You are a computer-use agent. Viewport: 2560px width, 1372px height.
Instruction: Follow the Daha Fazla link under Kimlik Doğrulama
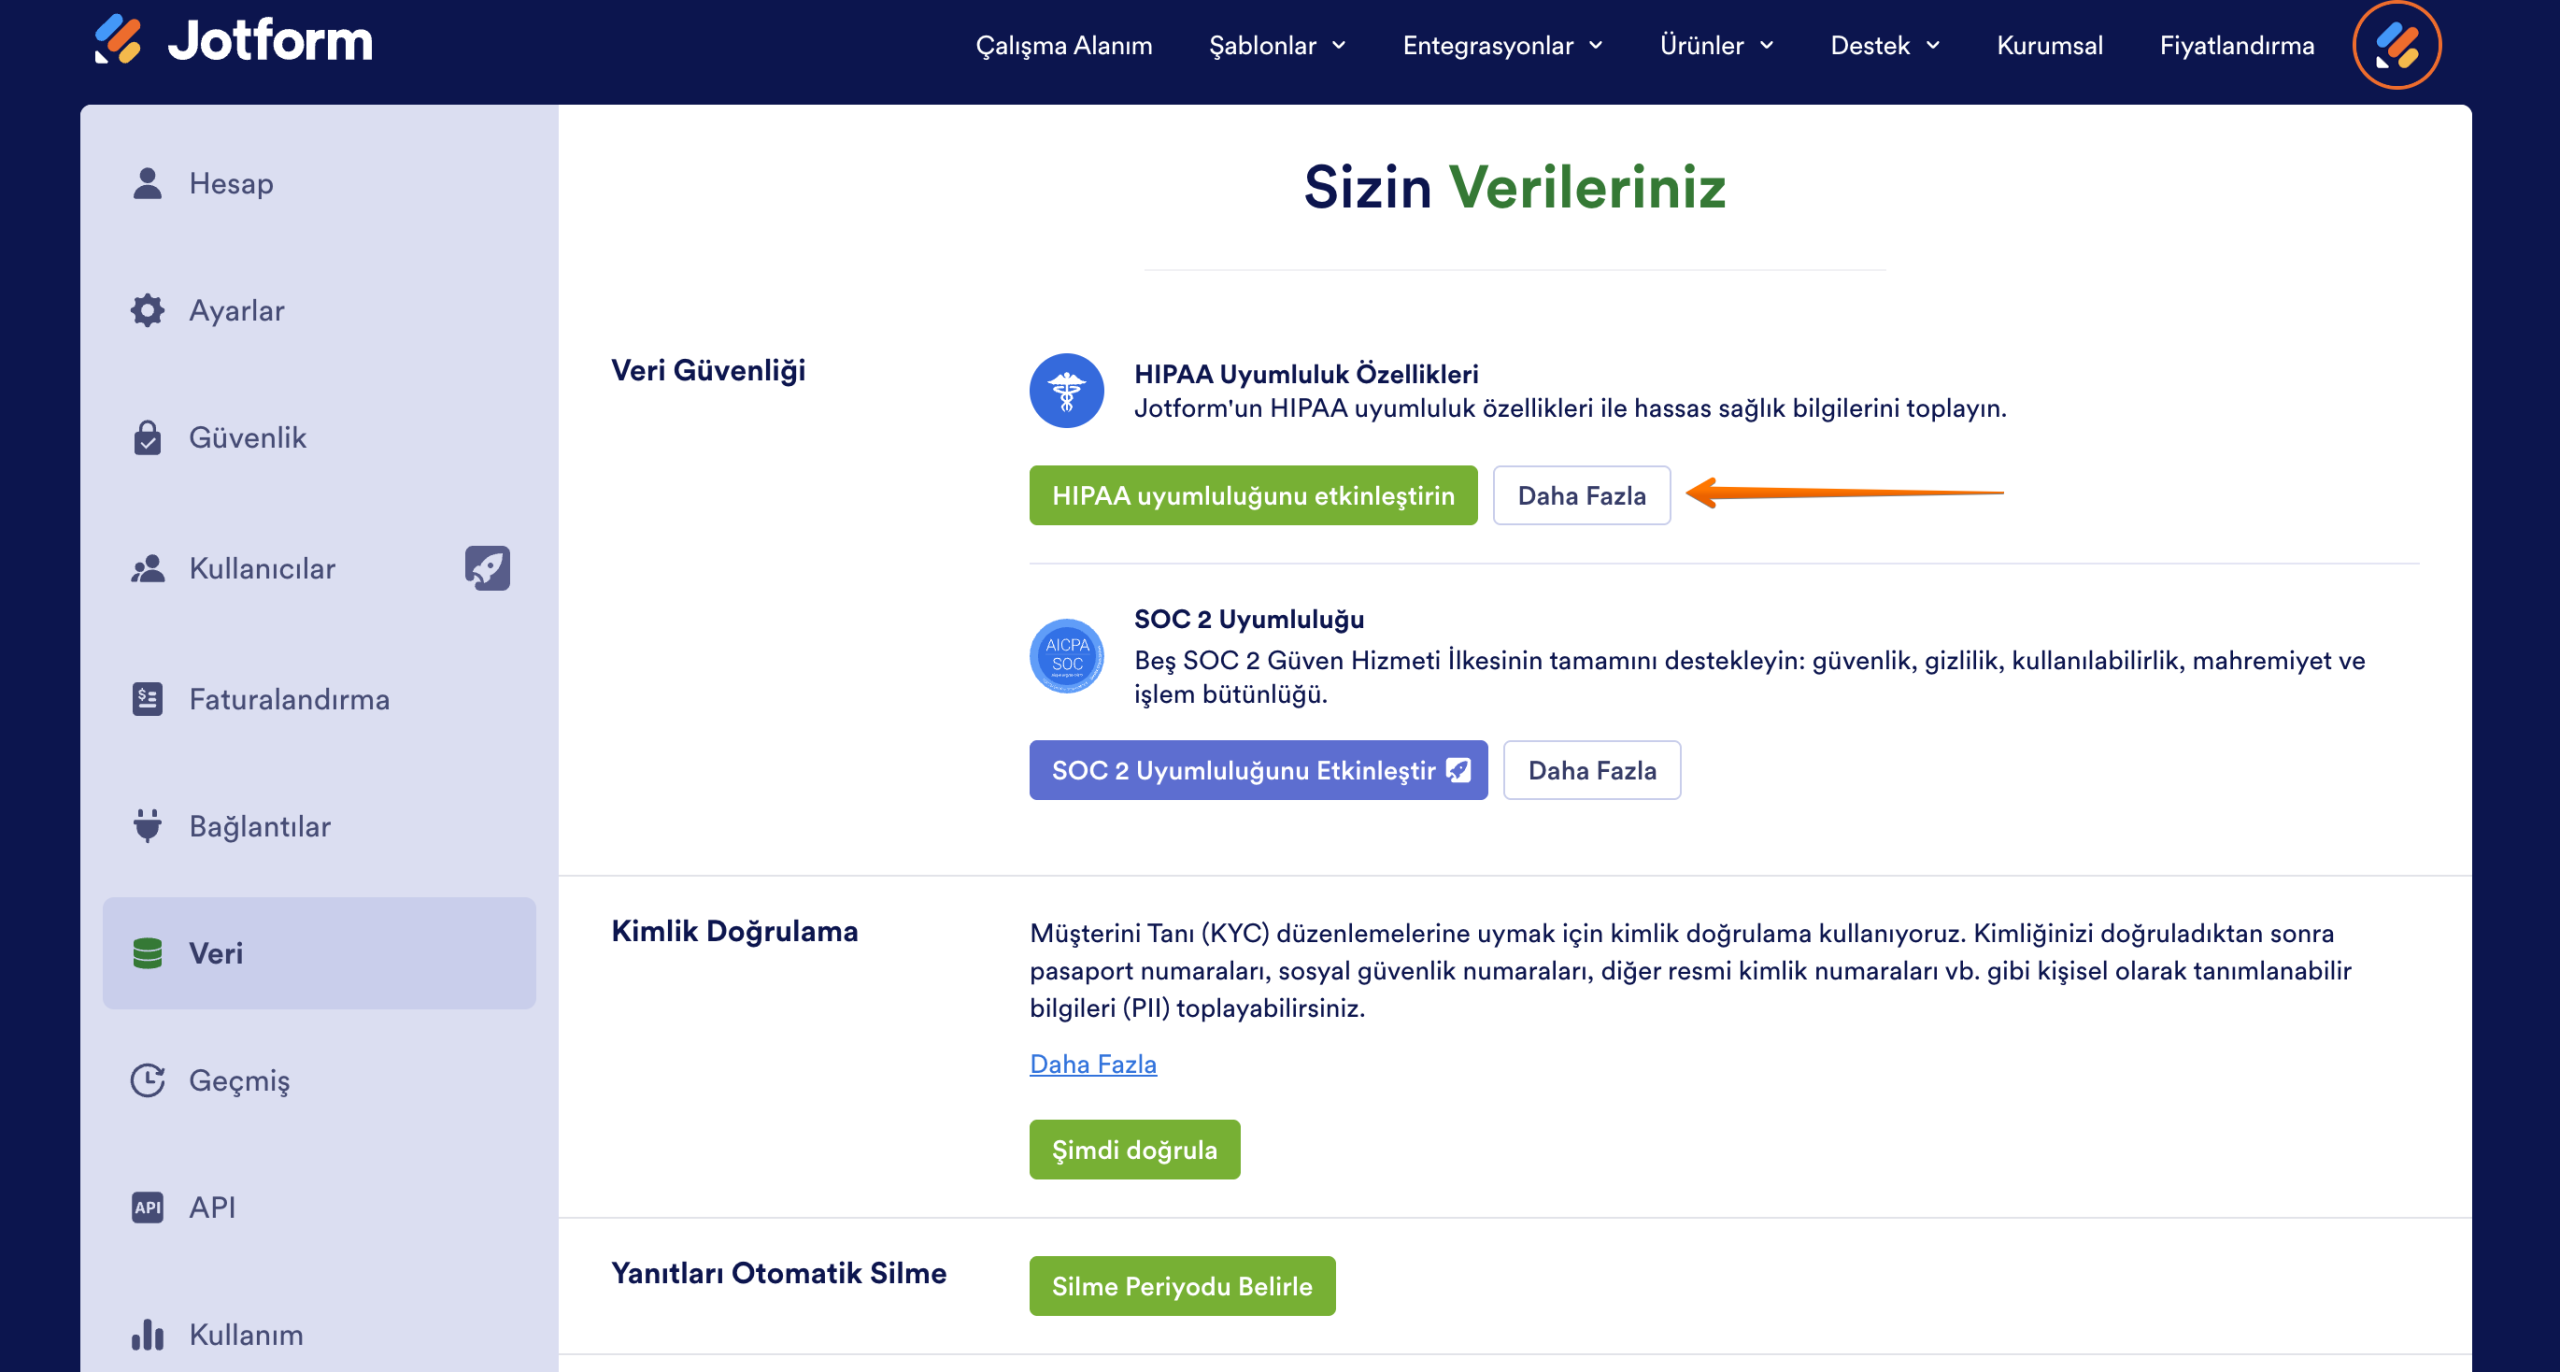pos(1093,1064)
